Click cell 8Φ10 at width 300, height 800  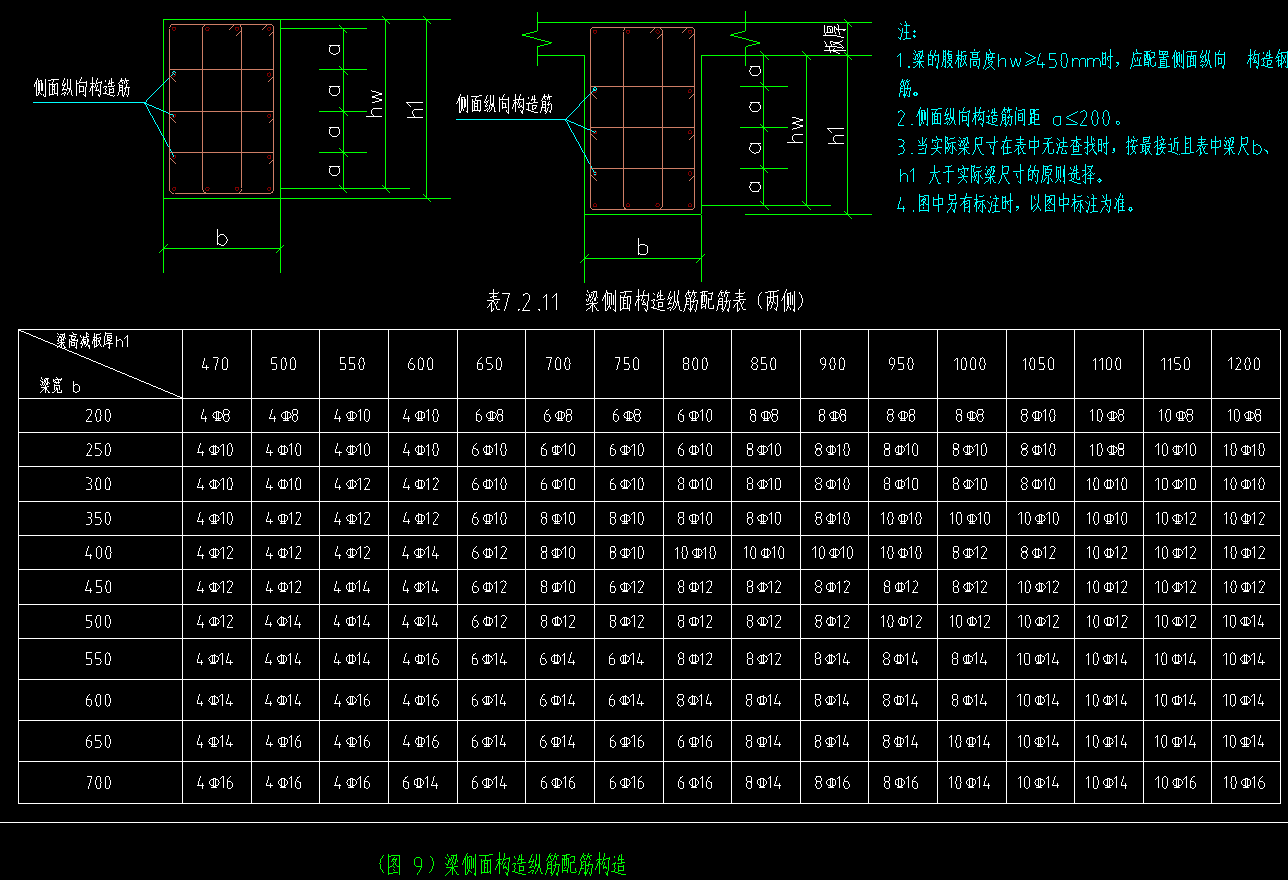pos(695,484)
